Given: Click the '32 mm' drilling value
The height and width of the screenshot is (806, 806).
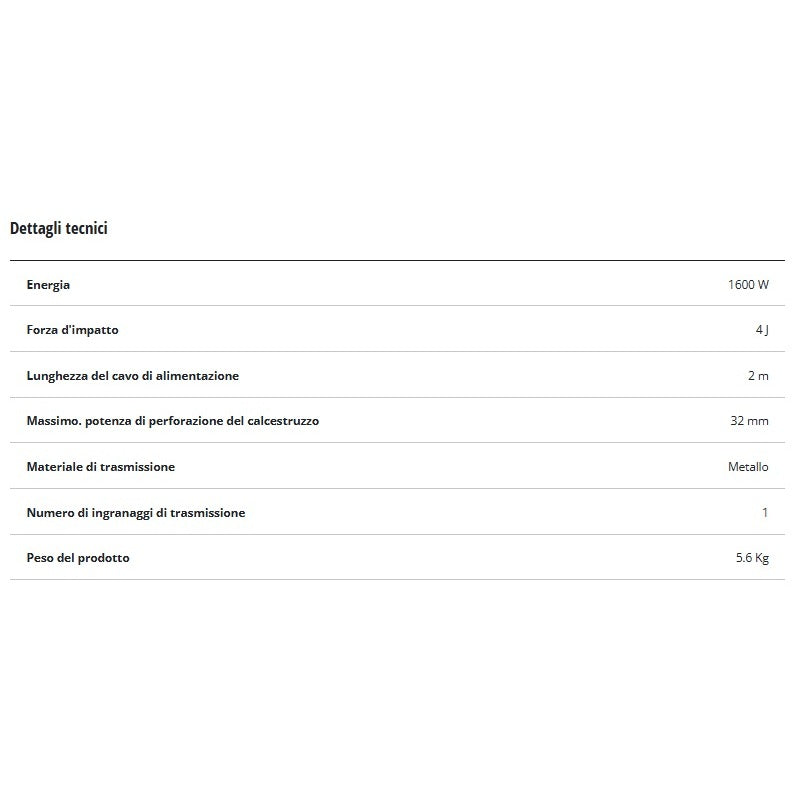Looking at the screenshot, I should [x=749, y=422].
